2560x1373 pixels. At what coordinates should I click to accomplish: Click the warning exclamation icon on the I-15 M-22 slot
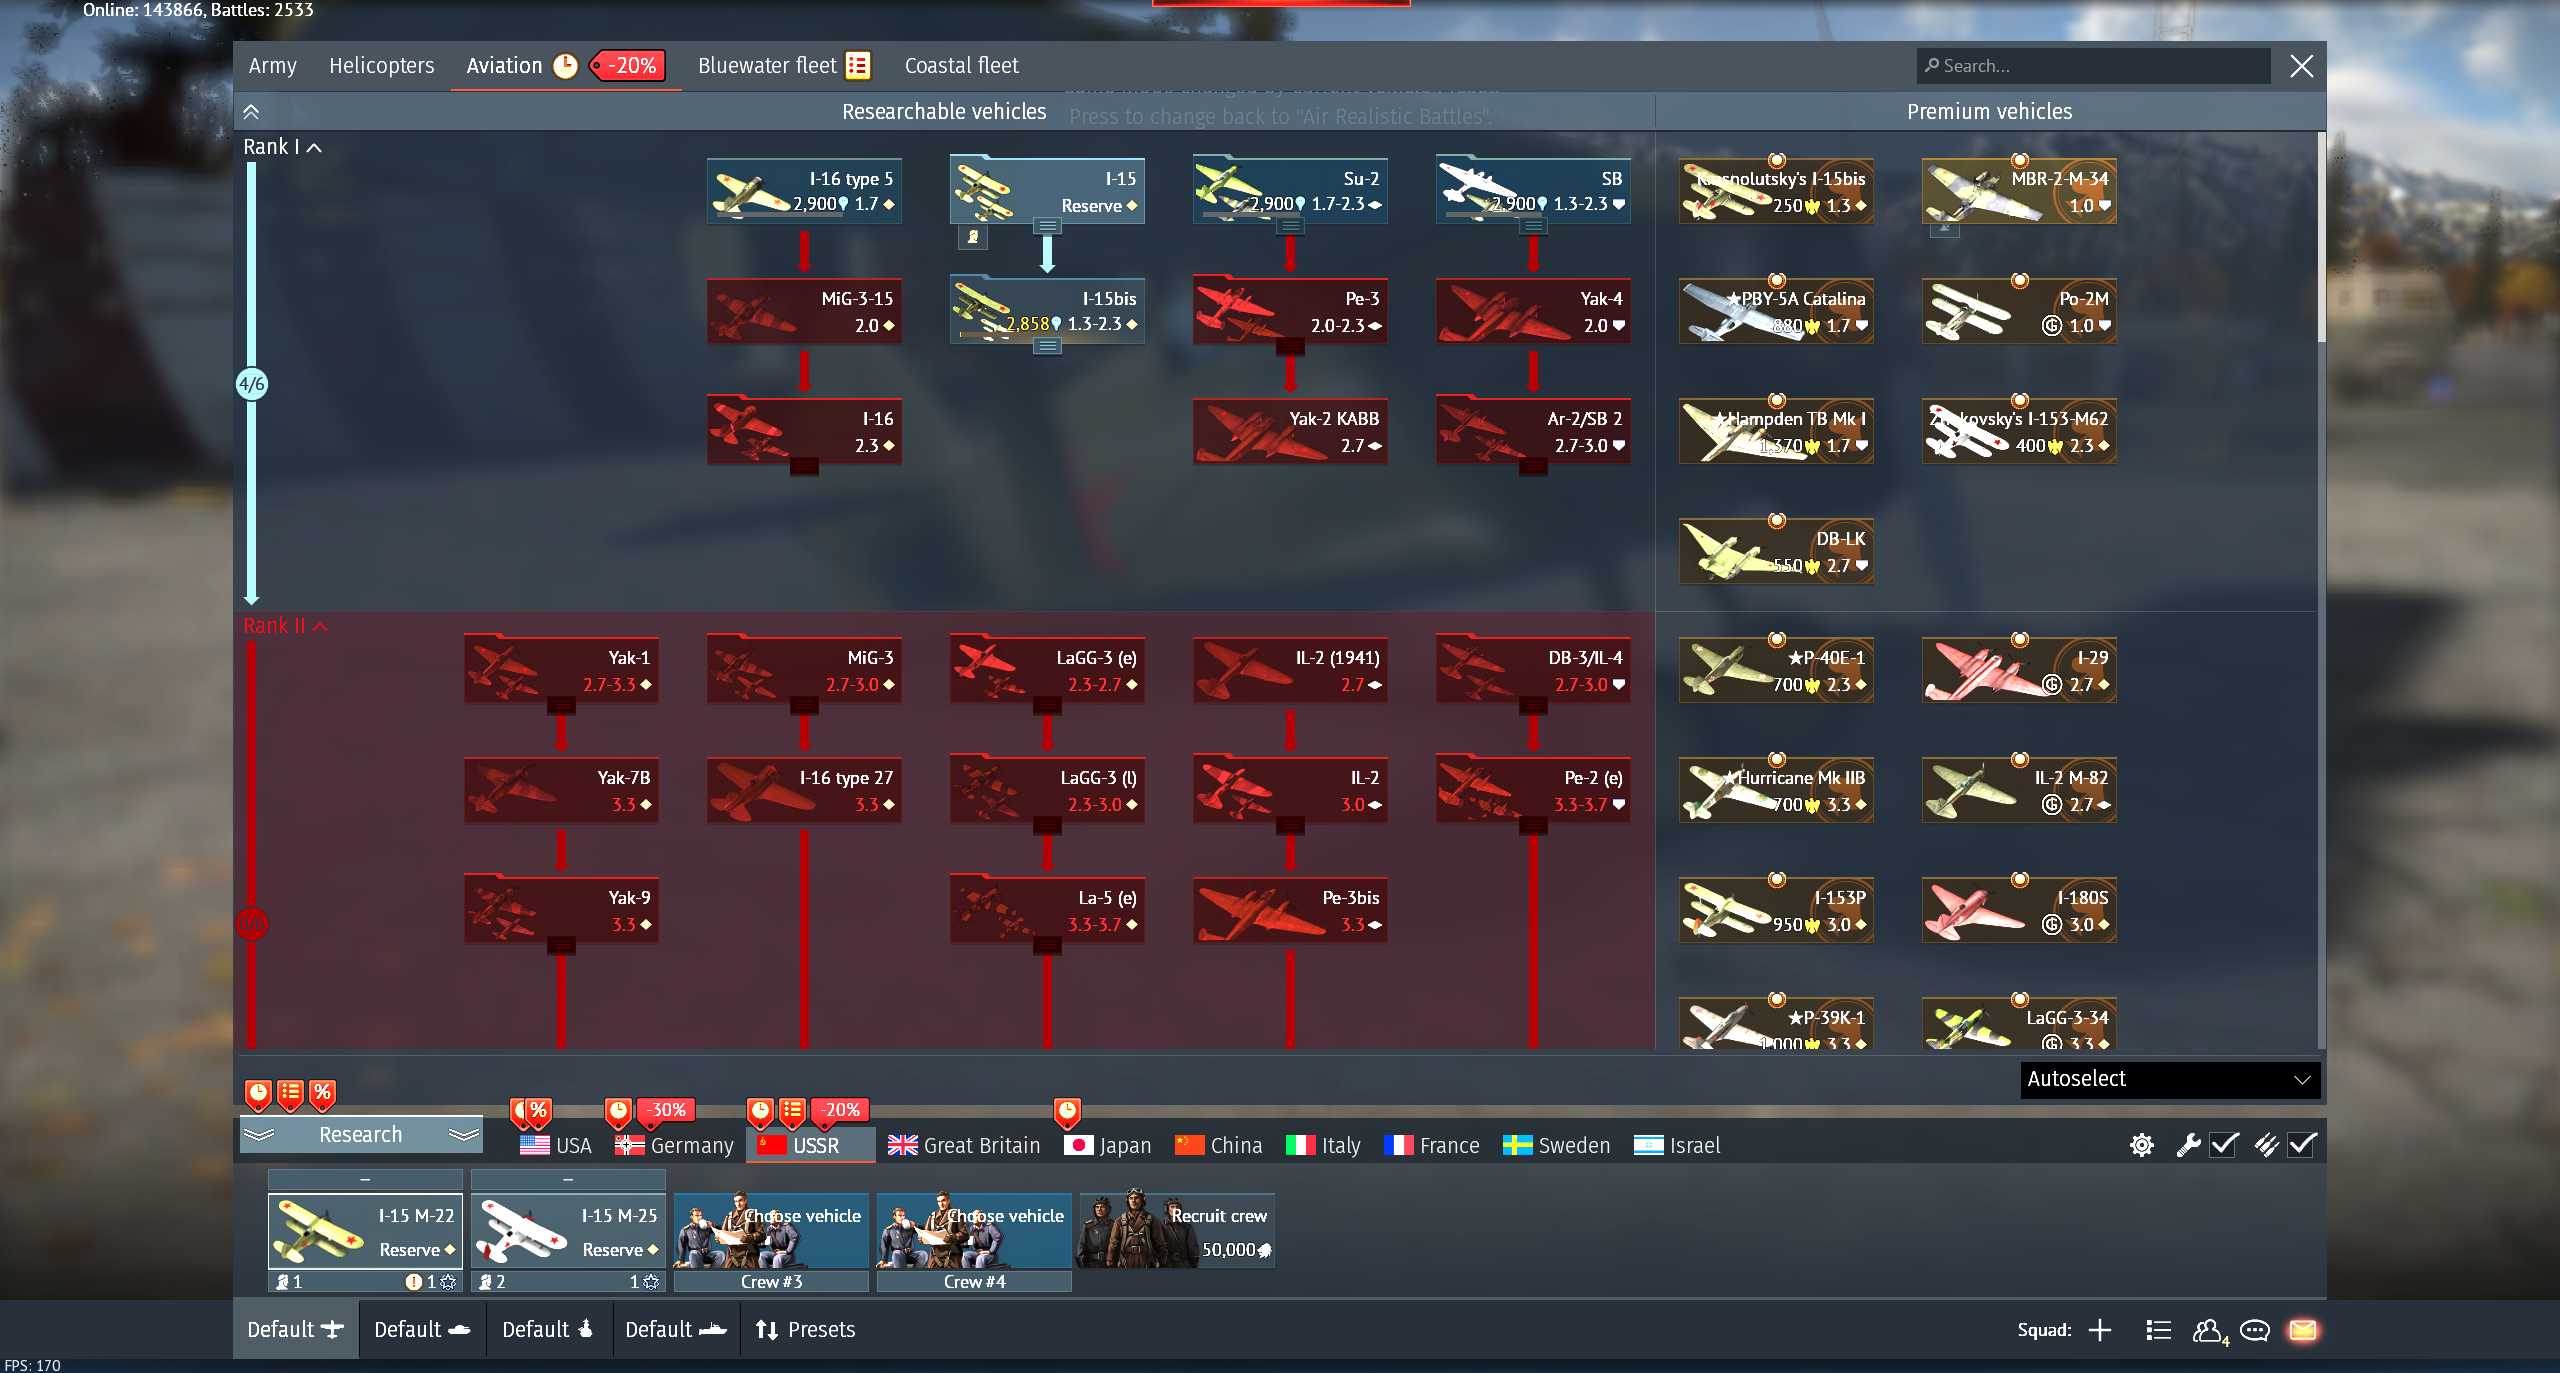(413, 1282)
